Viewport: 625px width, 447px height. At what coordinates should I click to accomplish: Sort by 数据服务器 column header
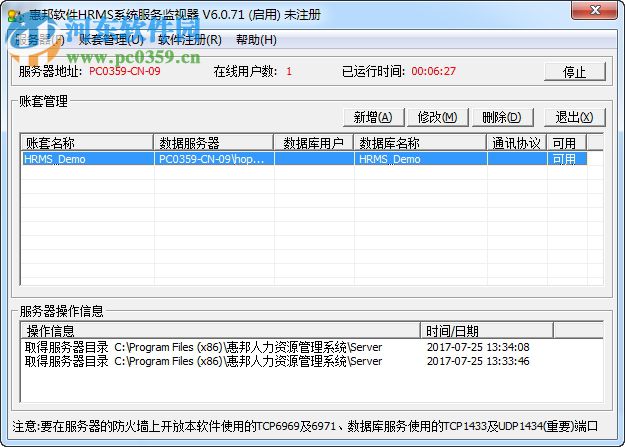(x=213, y=142)
